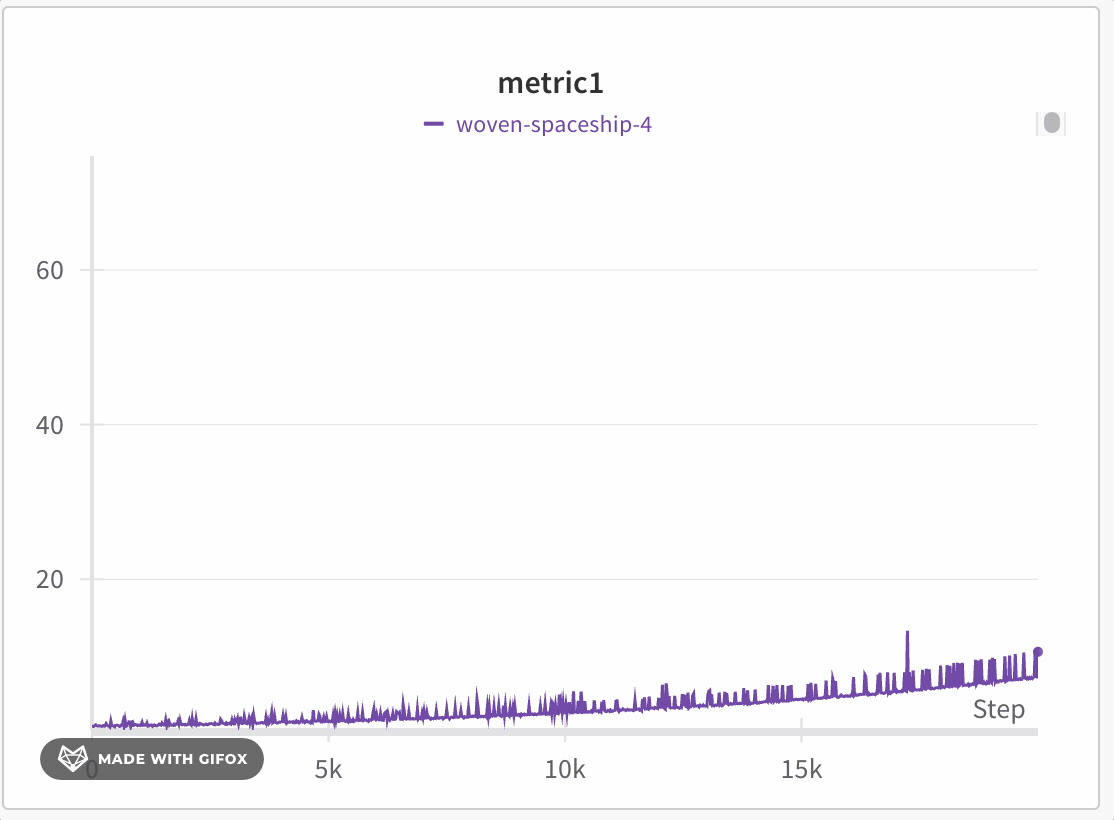Select the endpoint dot on the chart line
Image resolution: width=1114 pixels, height=820 pixels.
click(1038, 652)
